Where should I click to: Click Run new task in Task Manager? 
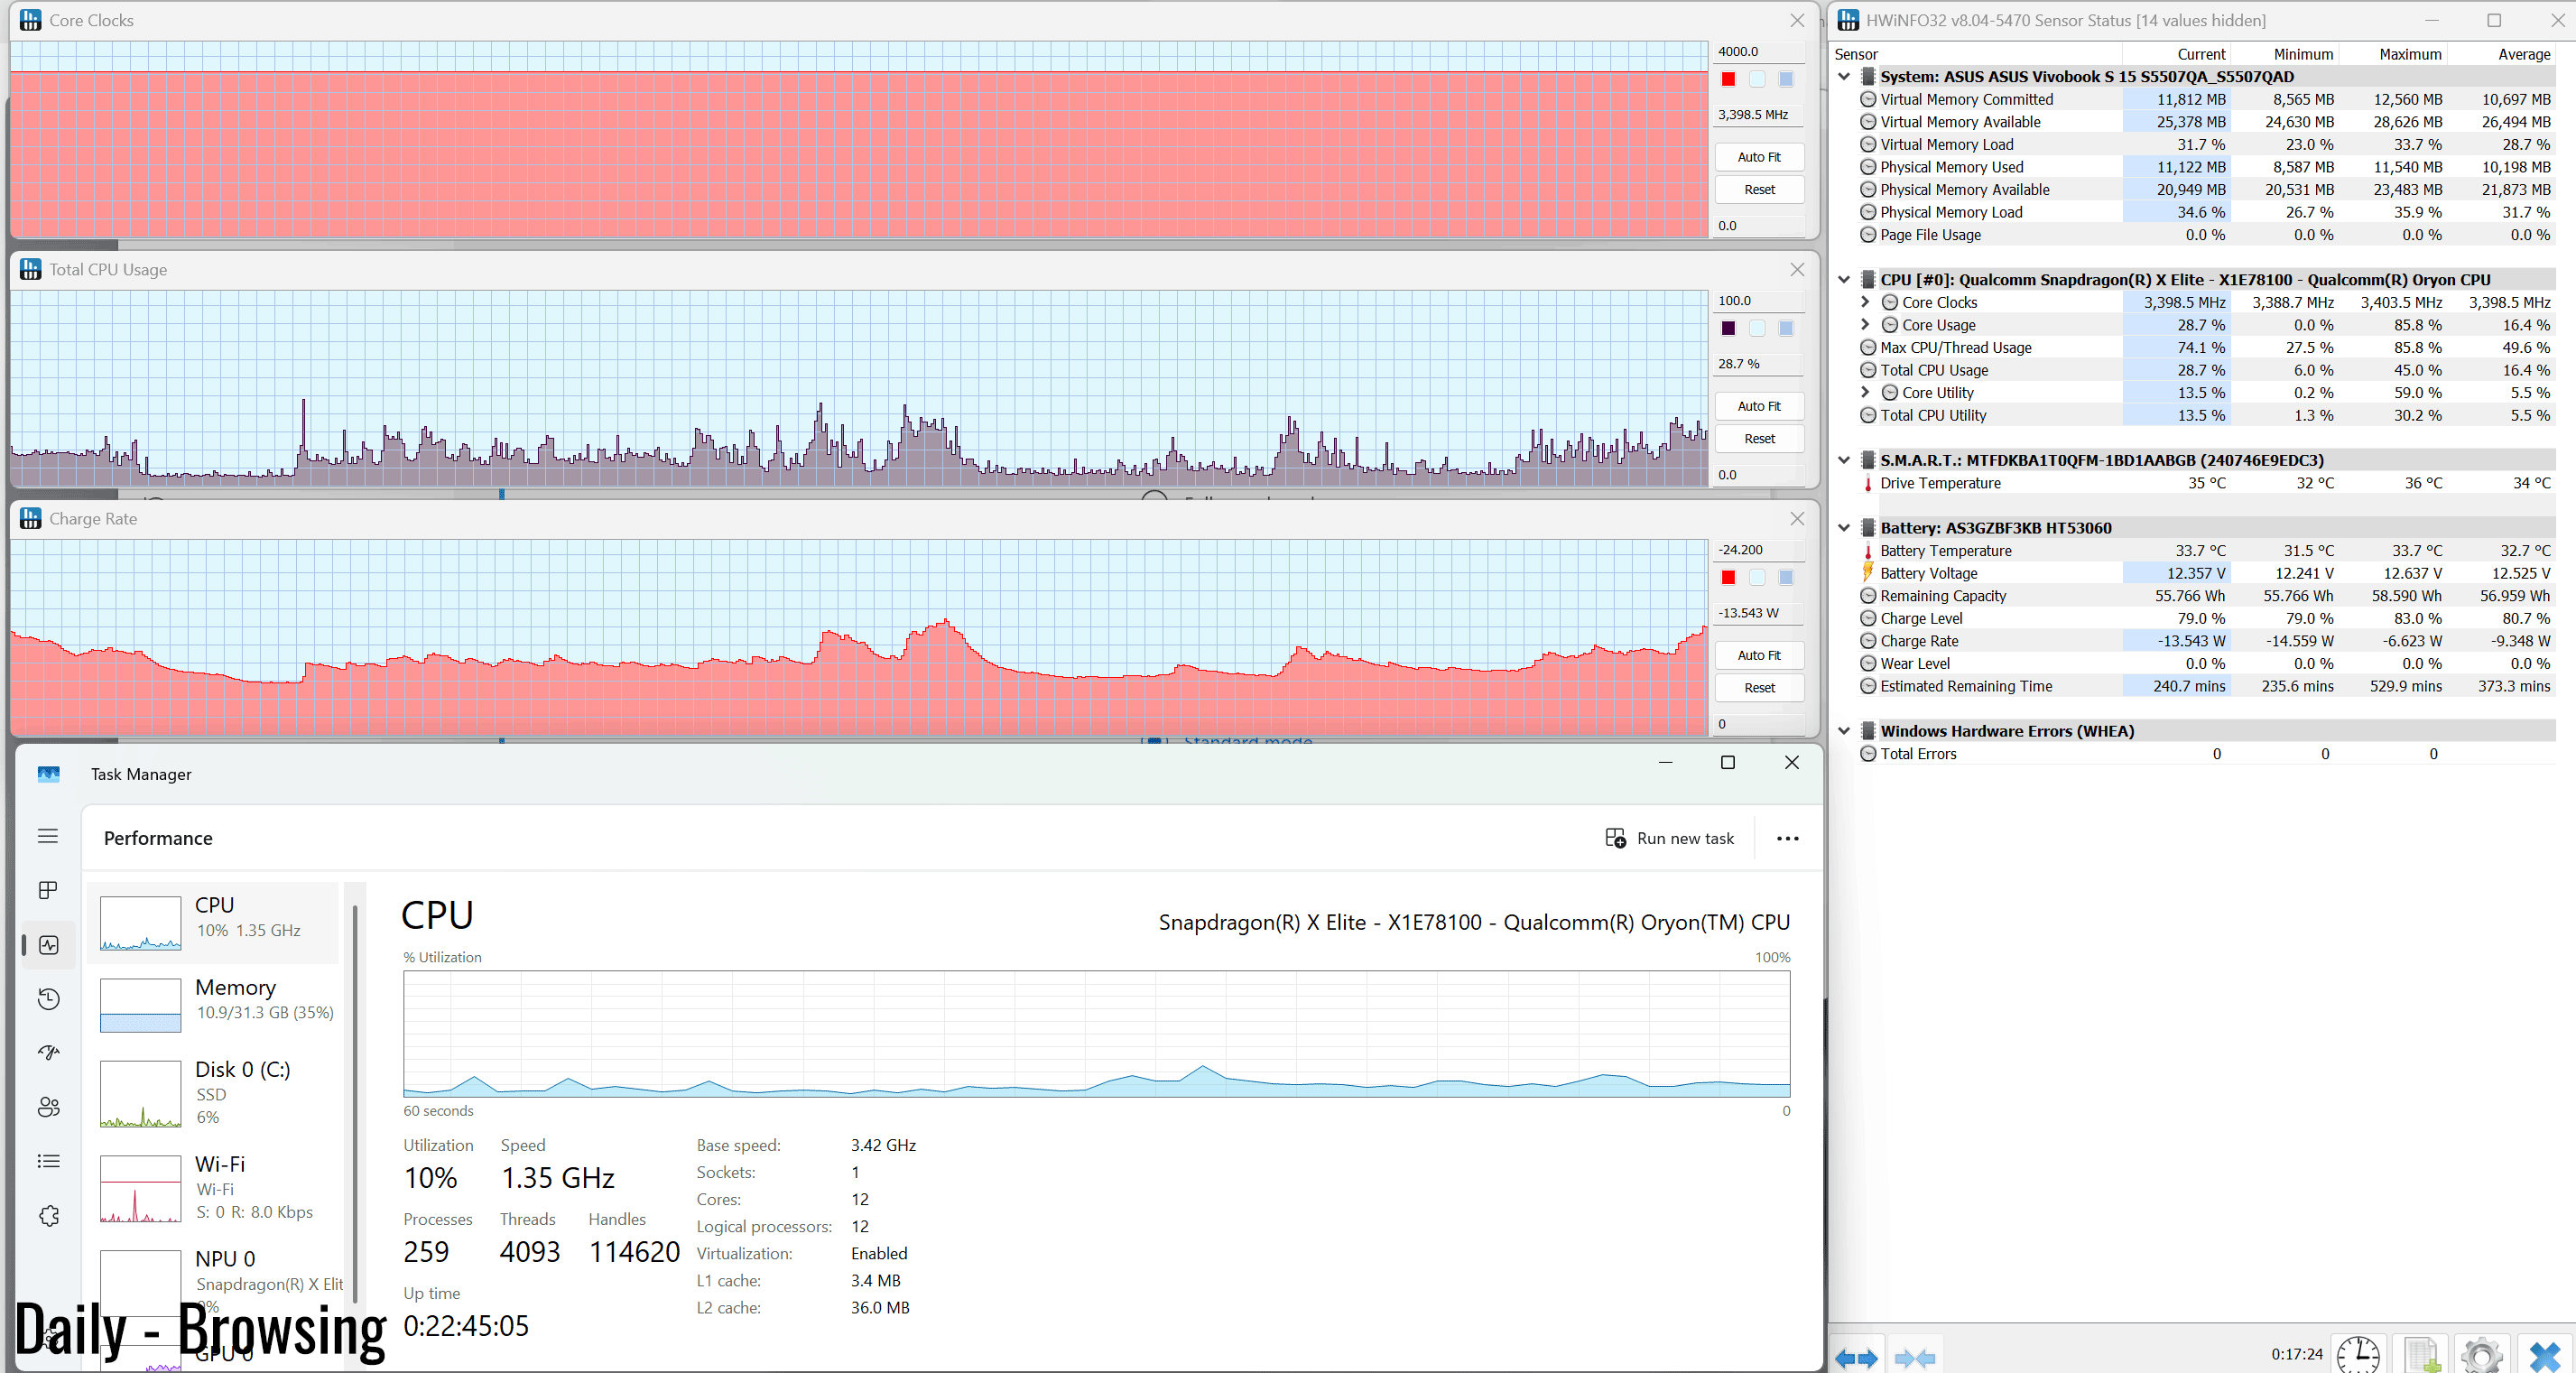[1670, 839]
